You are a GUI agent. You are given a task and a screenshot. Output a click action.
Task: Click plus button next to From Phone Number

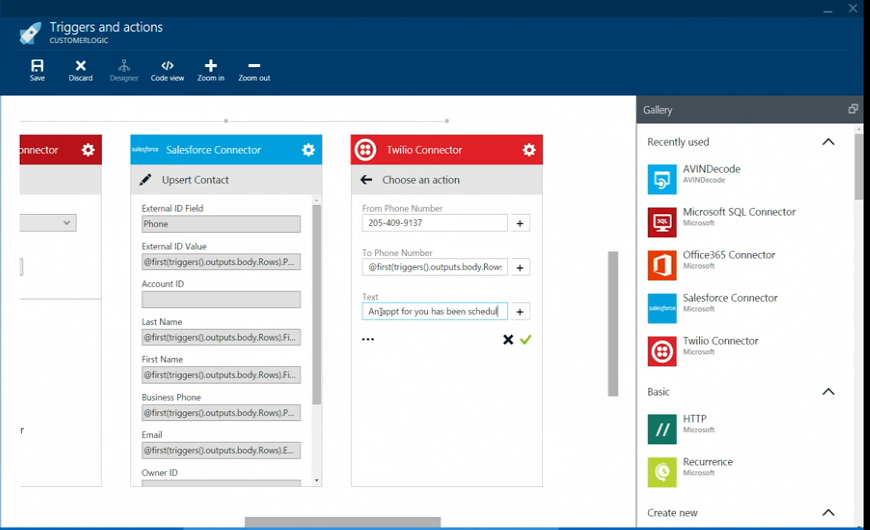(520, 224)
